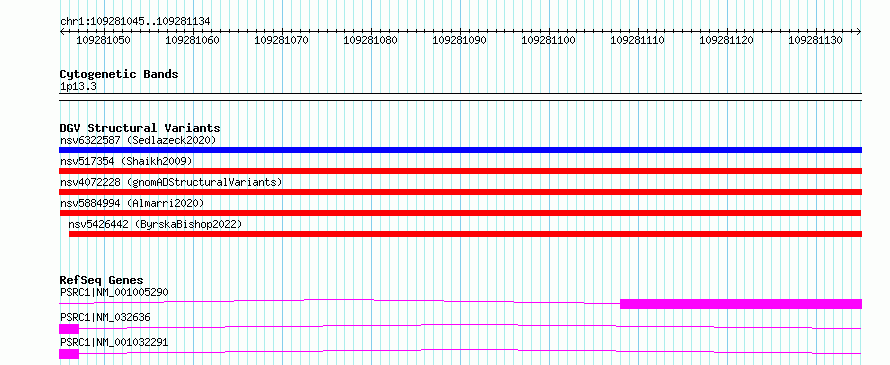The height and width of the screenshot is (365, 890).
Task: Click ruler position 109281060
Action: [x=192, y=40]
